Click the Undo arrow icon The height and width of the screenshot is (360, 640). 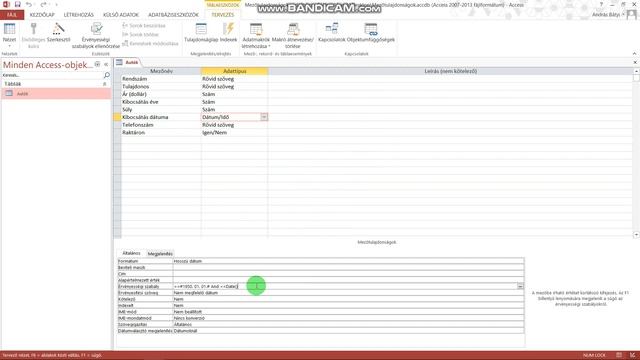tap(29, 4)
